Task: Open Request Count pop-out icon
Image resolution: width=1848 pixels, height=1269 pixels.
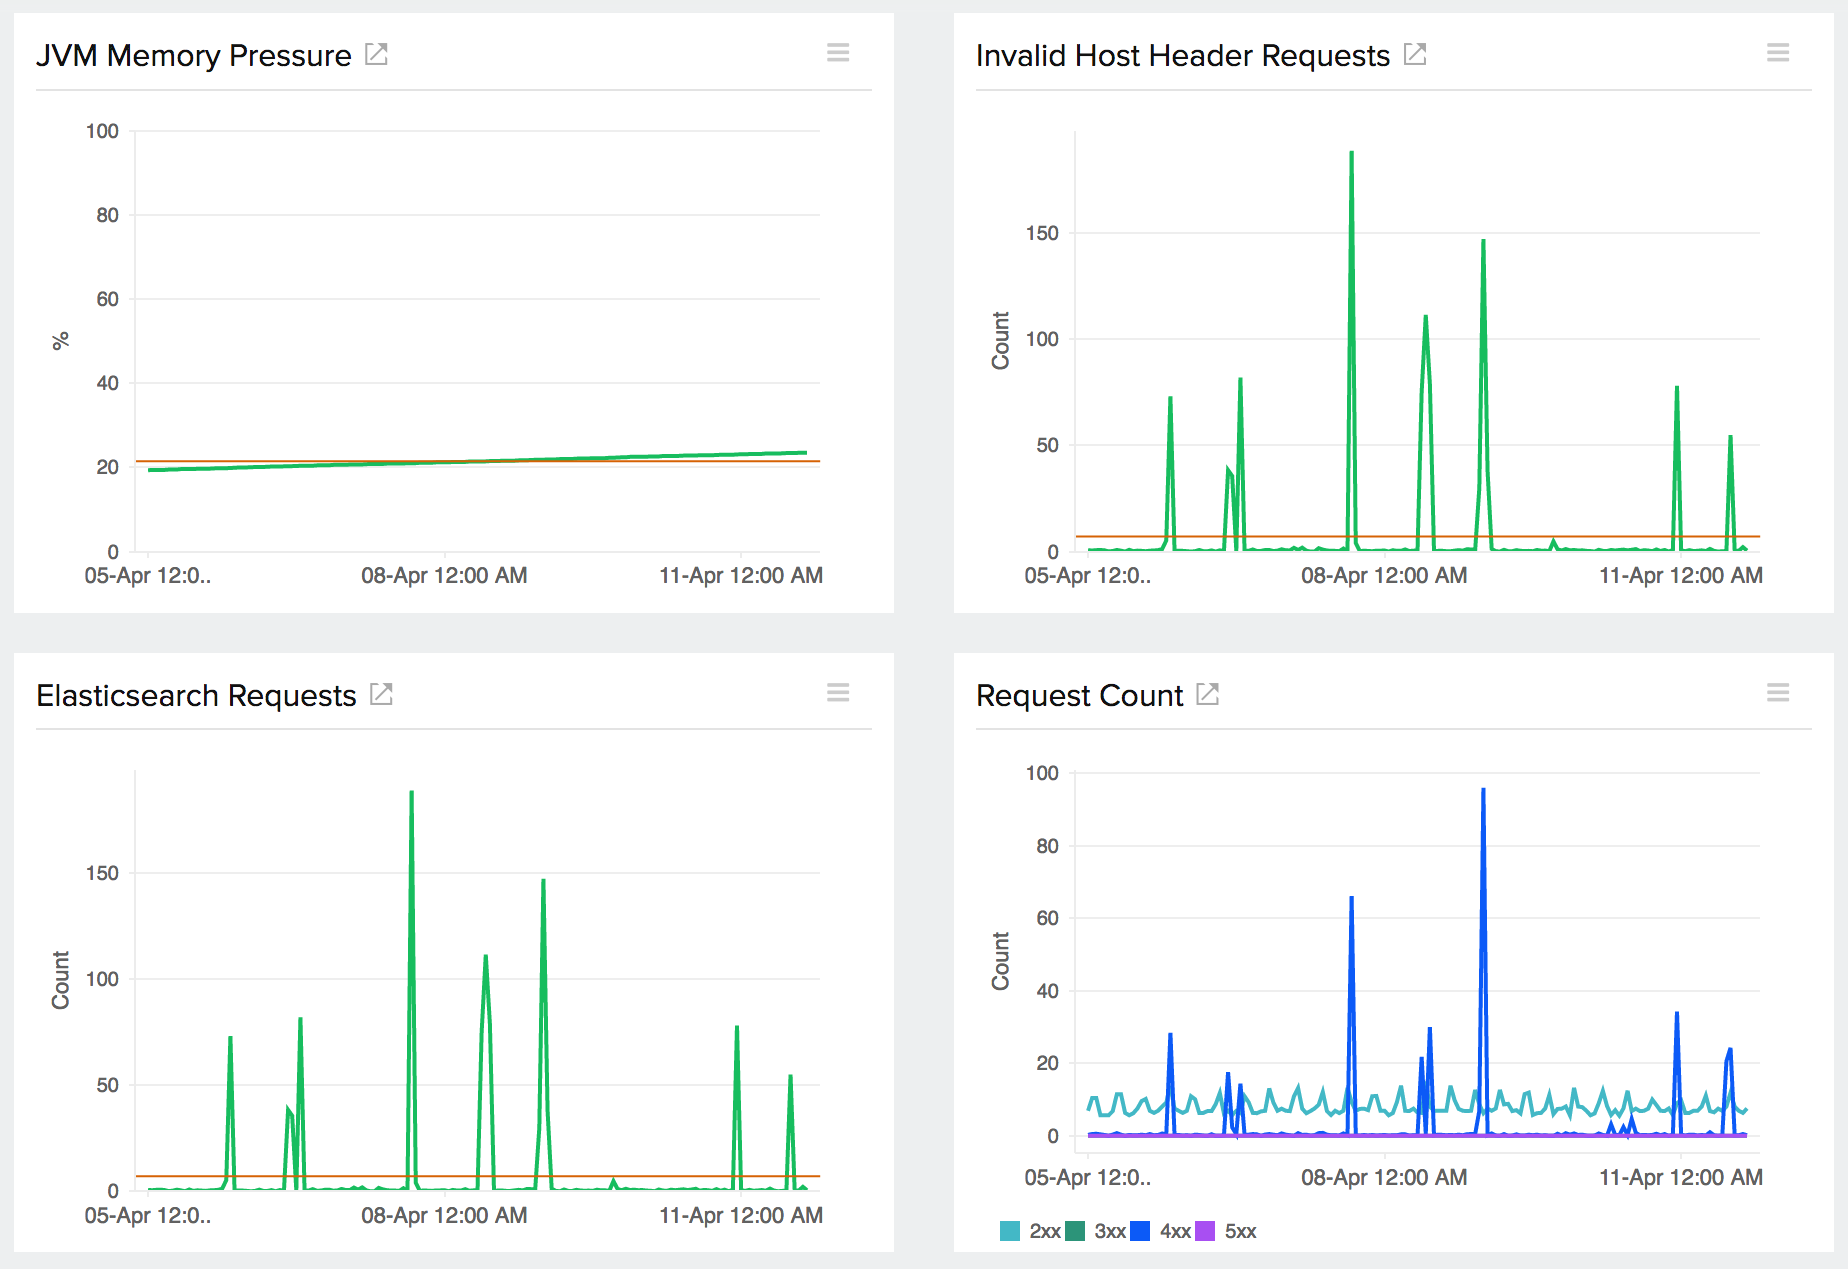Action: coord(1207,694)
